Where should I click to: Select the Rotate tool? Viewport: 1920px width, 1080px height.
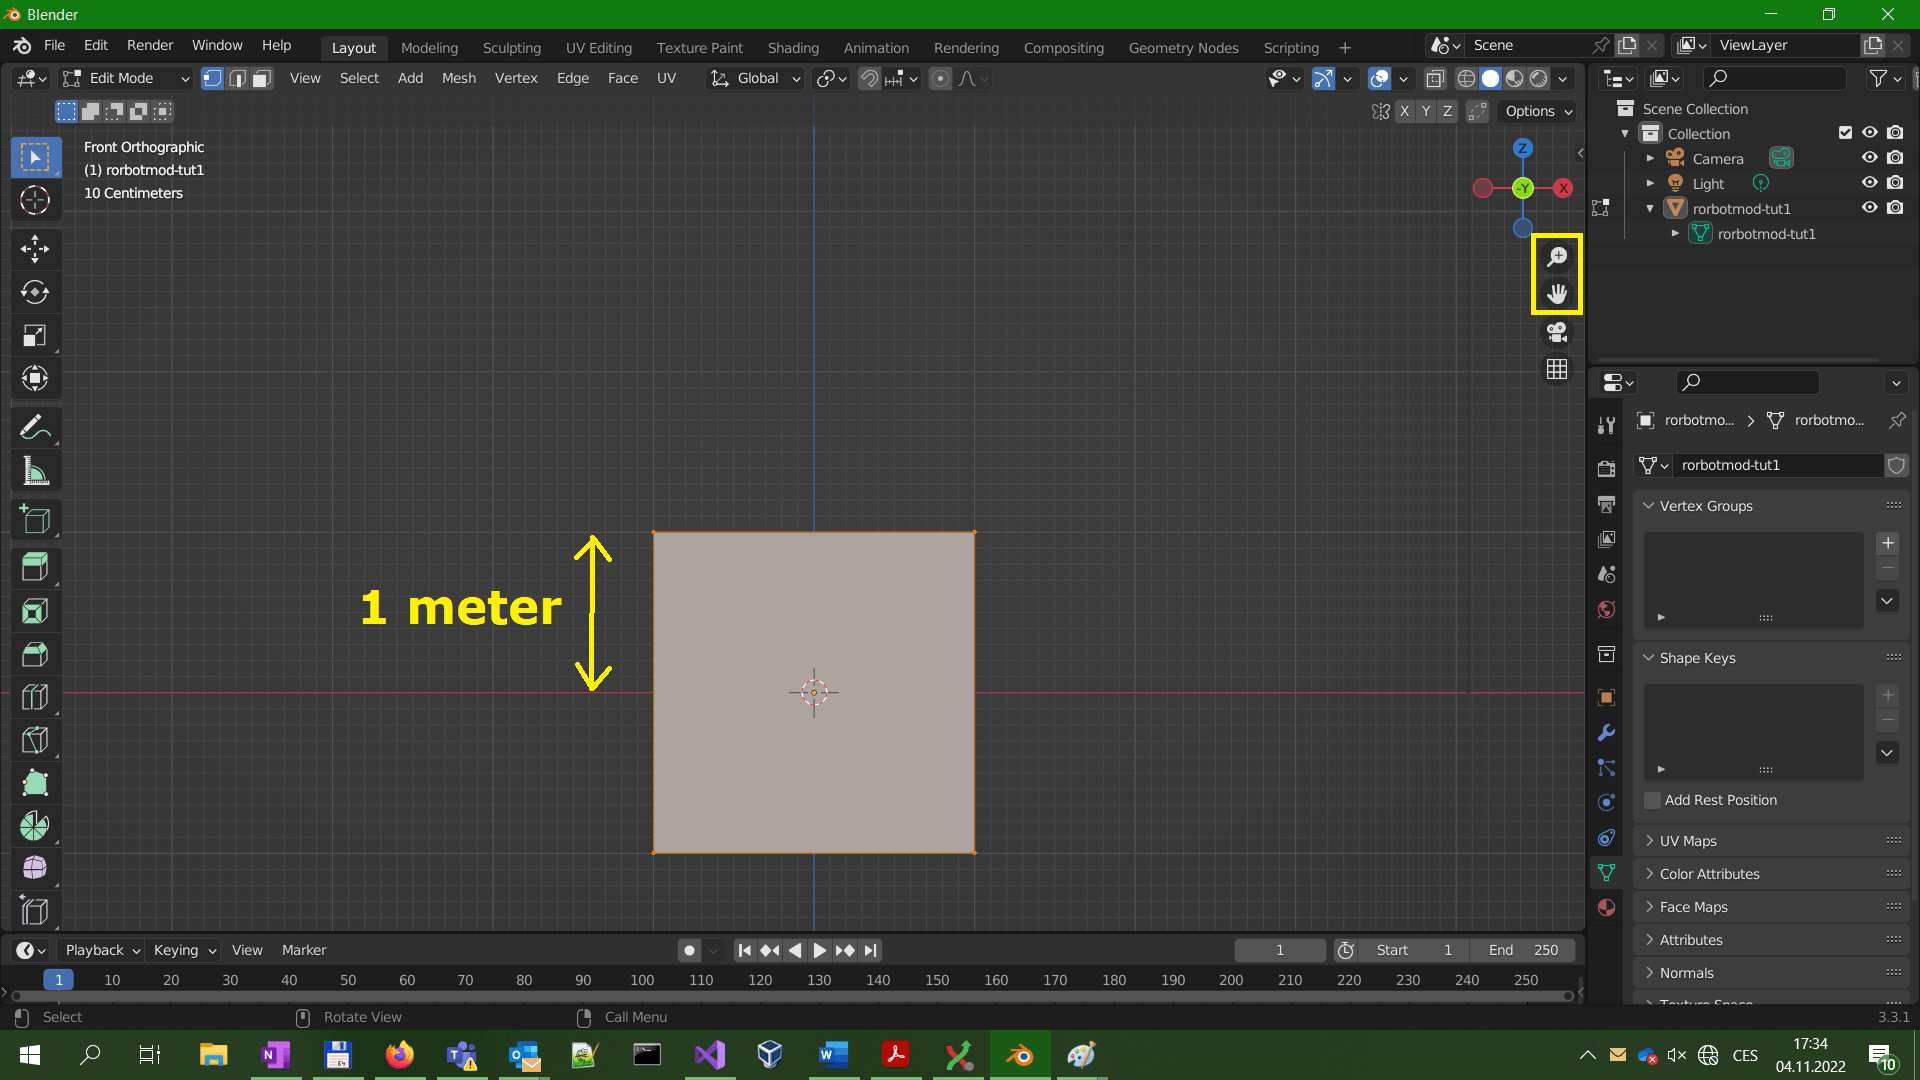pos(35,292)
